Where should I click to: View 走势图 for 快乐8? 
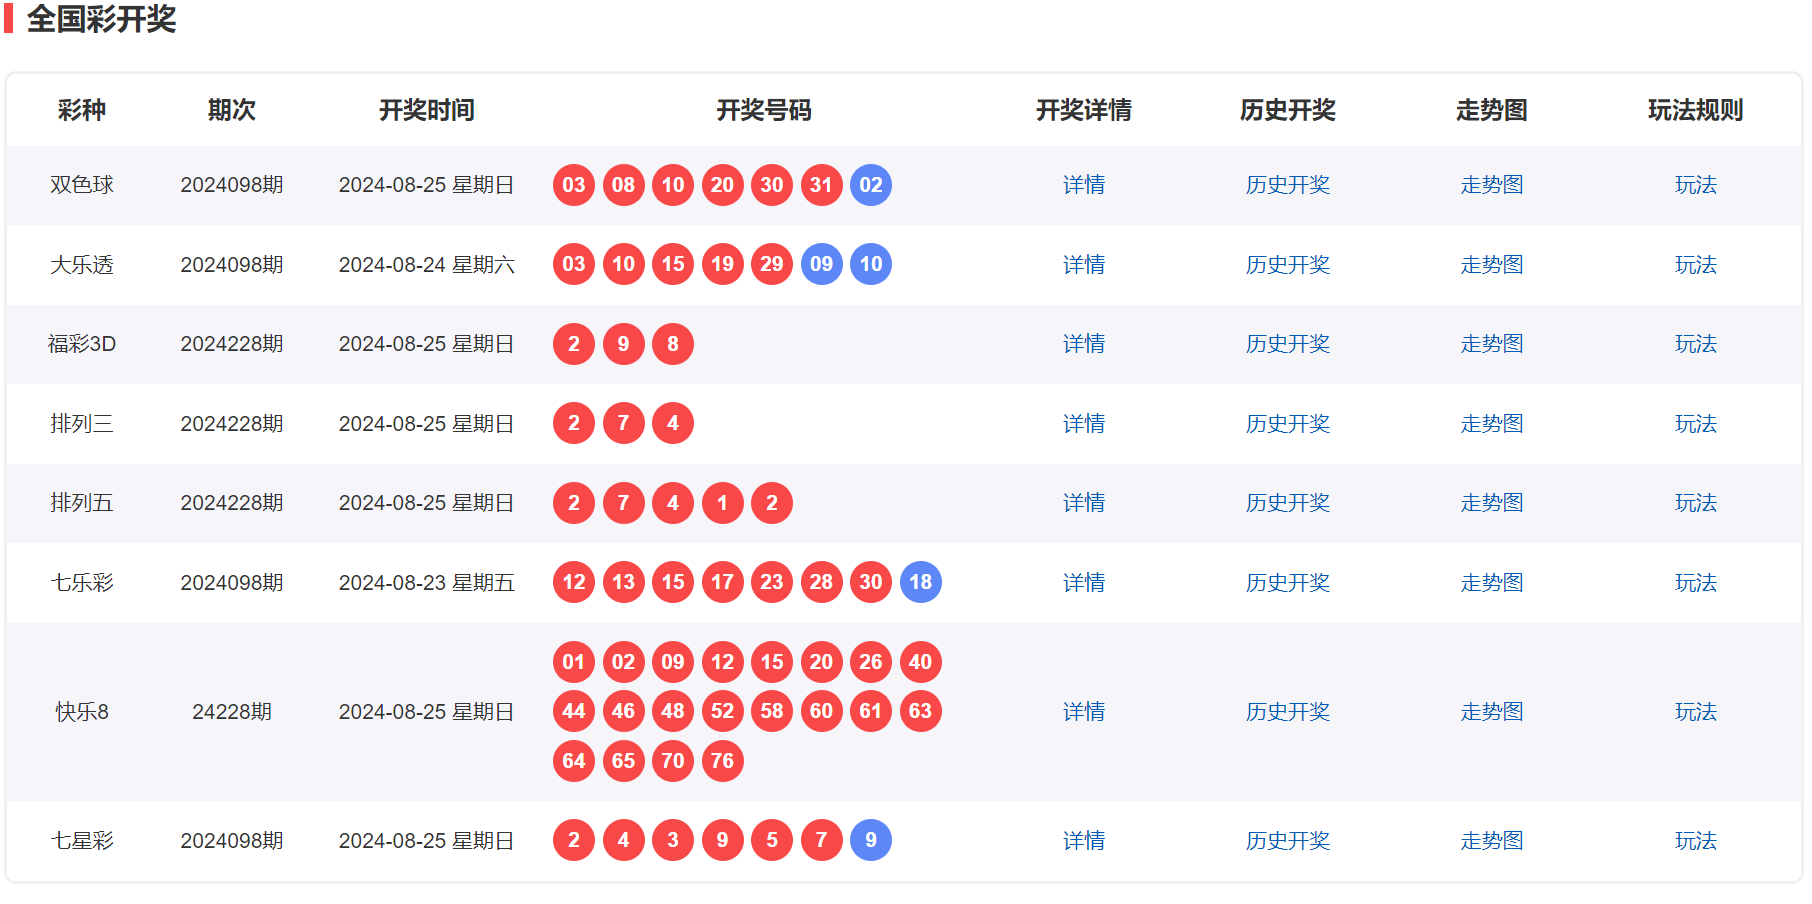click(x=1491, y=712)
